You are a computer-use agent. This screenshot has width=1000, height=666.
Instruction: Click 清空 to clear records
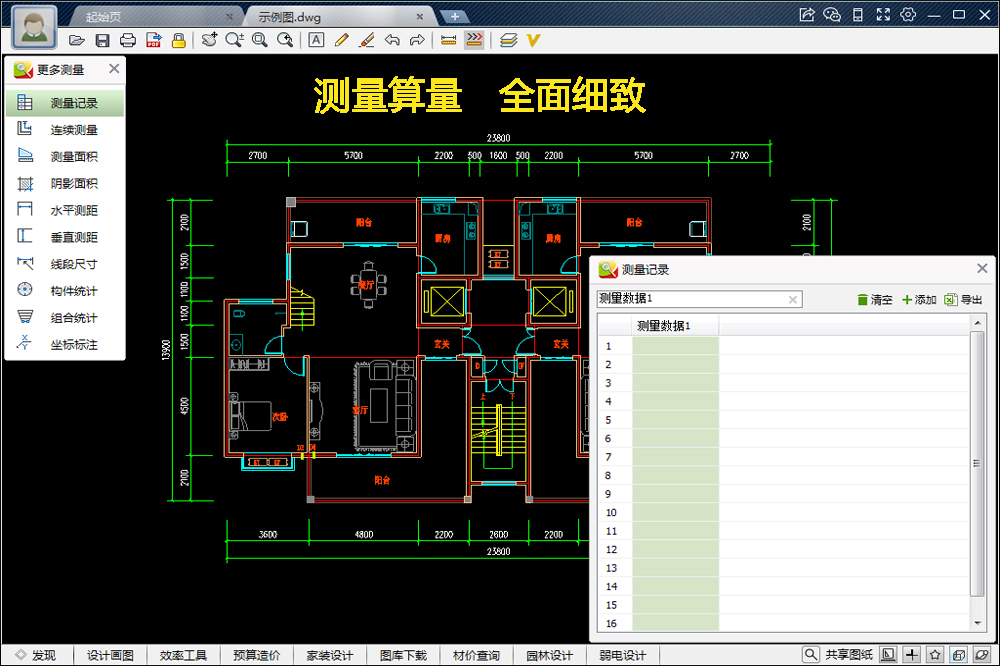(x=874, y=299)
